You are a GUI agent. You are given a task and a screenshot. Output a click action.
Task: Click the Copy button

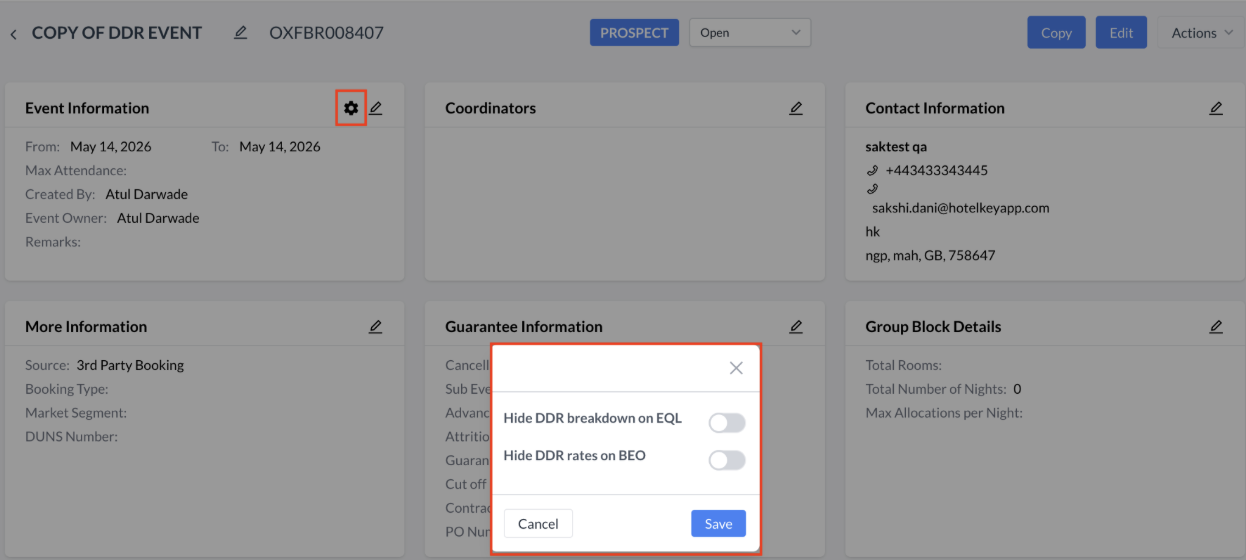[x=1056, y=33]
